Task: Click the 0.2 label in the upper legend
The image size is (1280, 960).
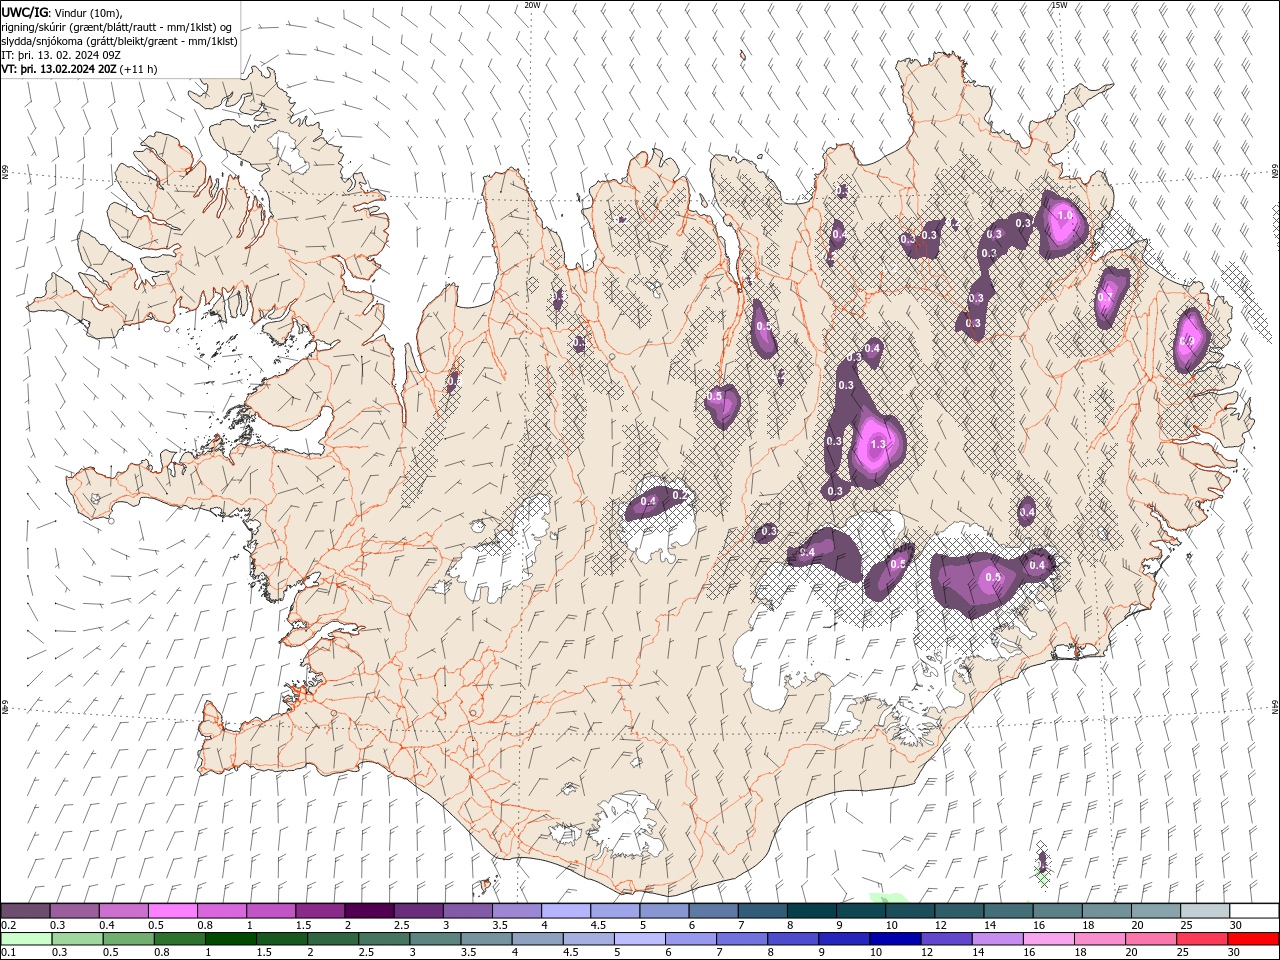Action: (9, 925)
